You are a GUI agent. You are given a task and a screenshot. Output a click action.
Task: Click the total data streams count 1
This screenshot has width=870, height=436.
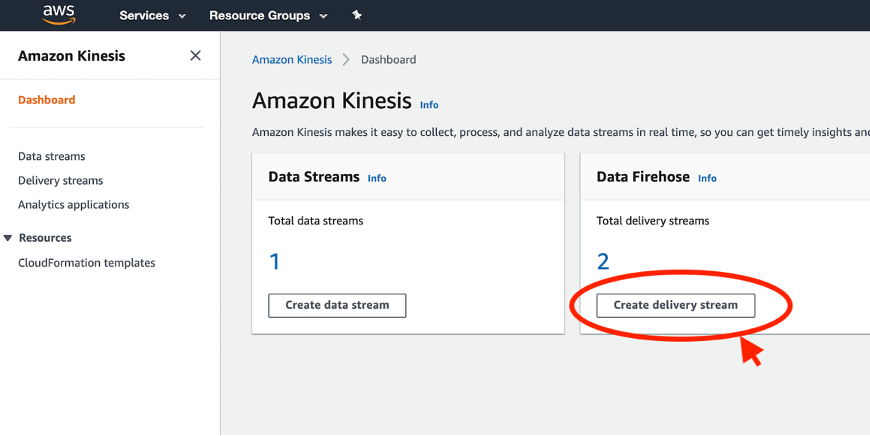click(275, 262)
